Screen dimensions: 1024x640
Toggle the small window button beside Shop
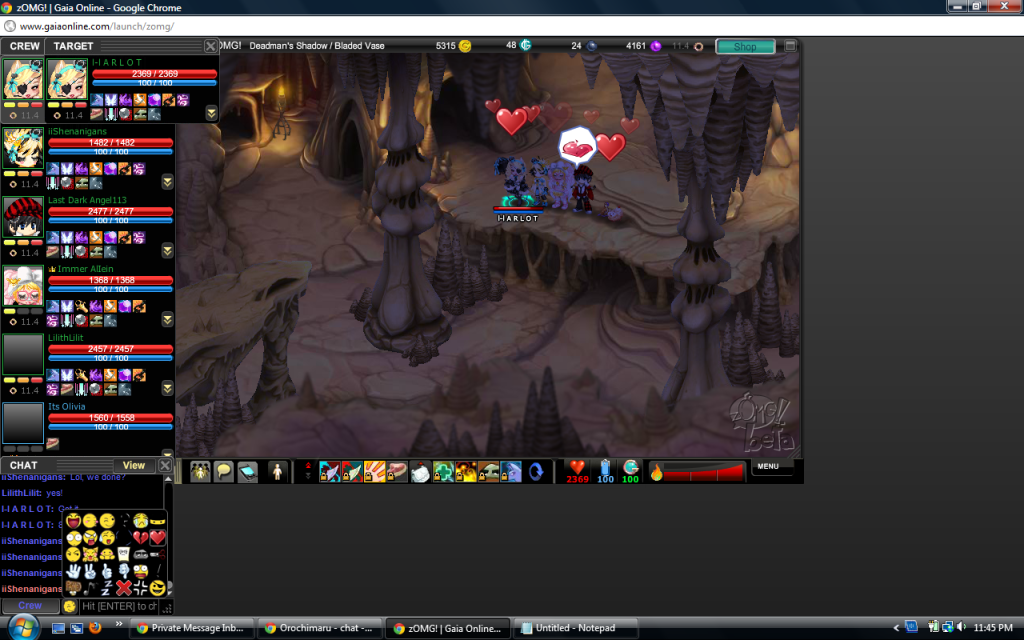790,46
